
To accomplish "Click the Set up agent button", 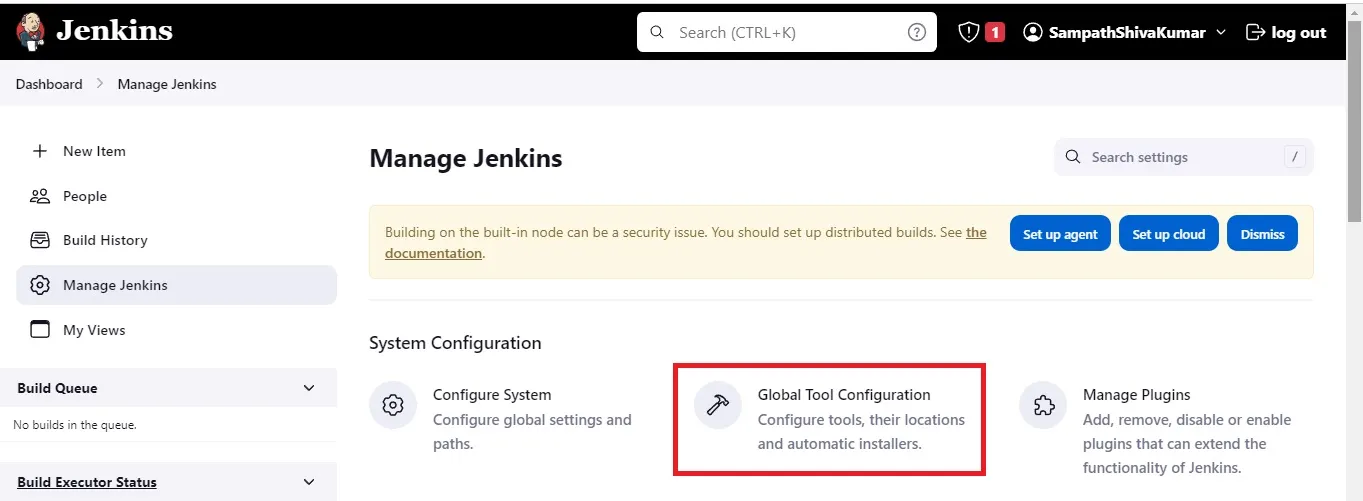I will pos(1060,234).
